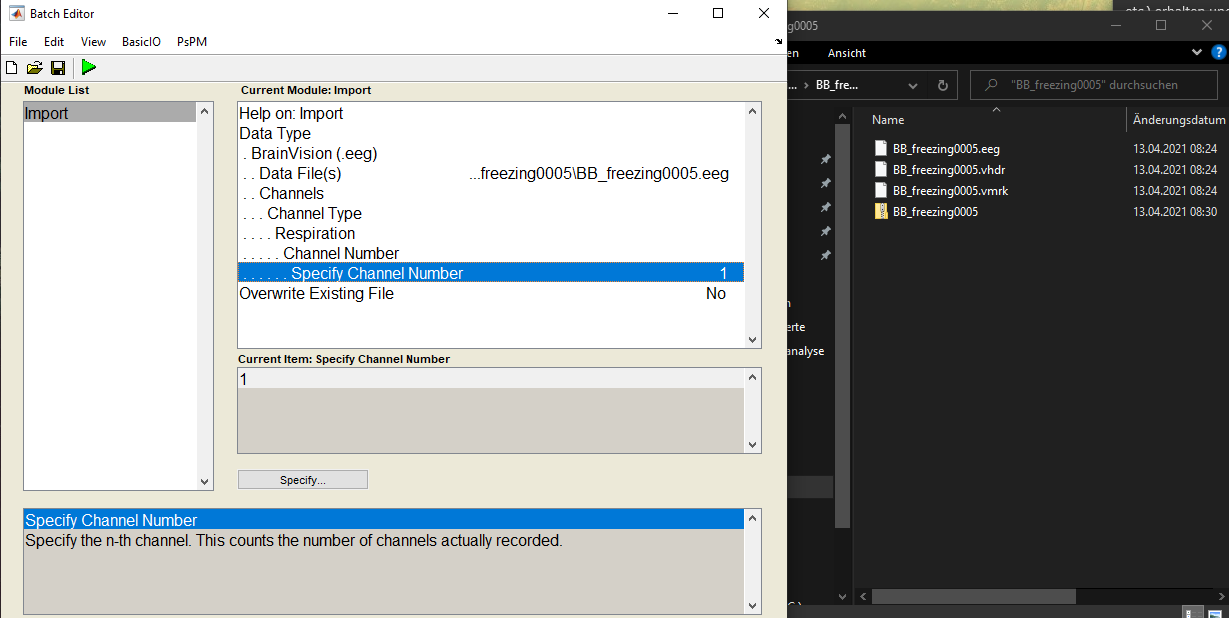Viewport: 1229px width, 618px height.
Task: Open an existing batch file
Action: 34,67
